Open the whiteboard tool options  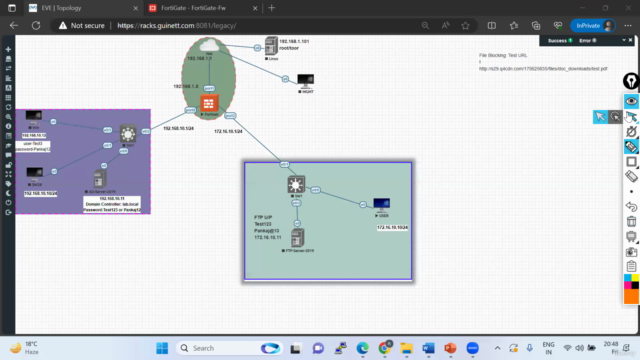(x=631, y=236)
